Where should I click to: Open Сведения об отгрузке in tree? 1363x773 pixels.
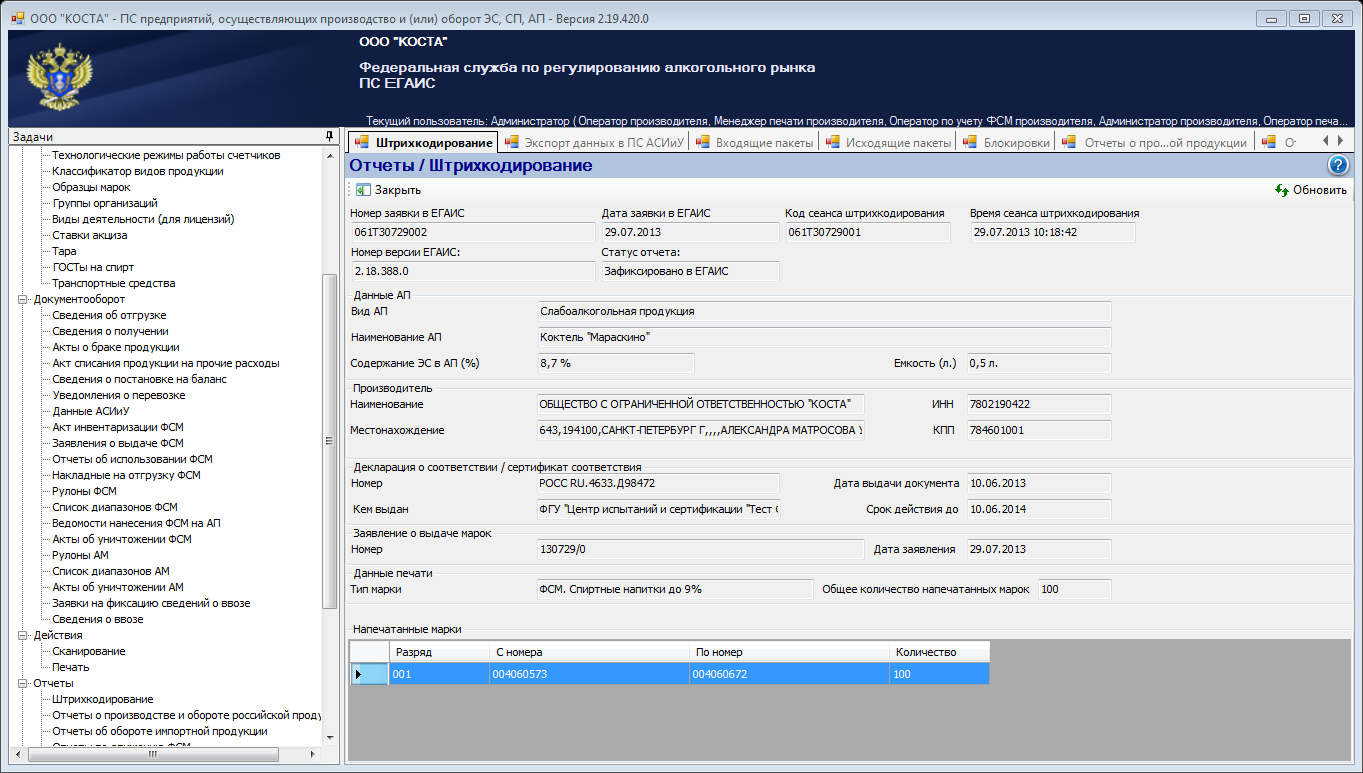click(109, 315)
